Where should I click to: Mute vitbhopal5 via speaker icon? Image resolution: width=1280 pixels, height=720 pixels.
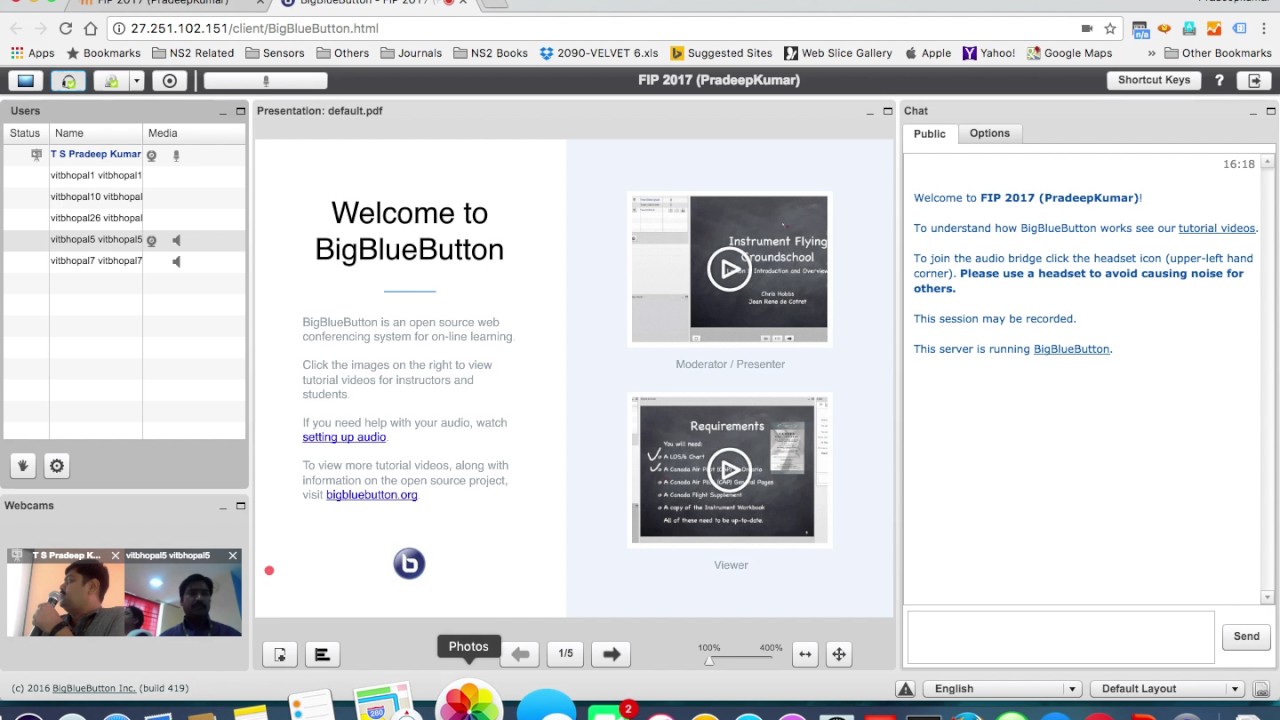point(176,240)
